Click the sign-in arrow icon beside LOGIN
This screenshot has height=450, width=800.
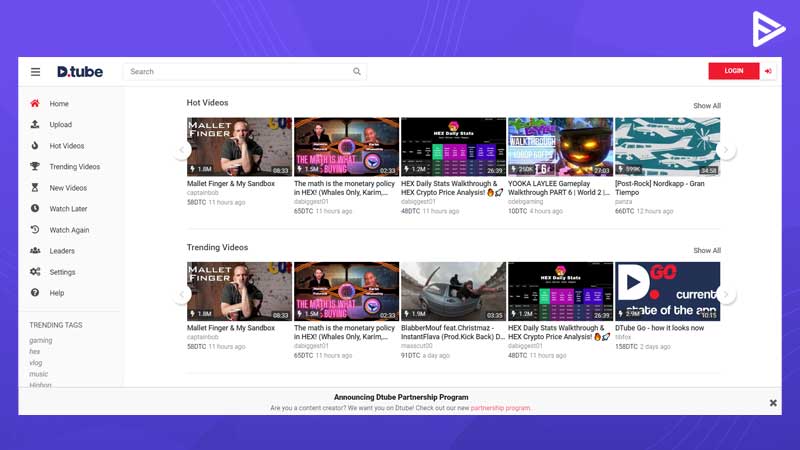(768, 71)
